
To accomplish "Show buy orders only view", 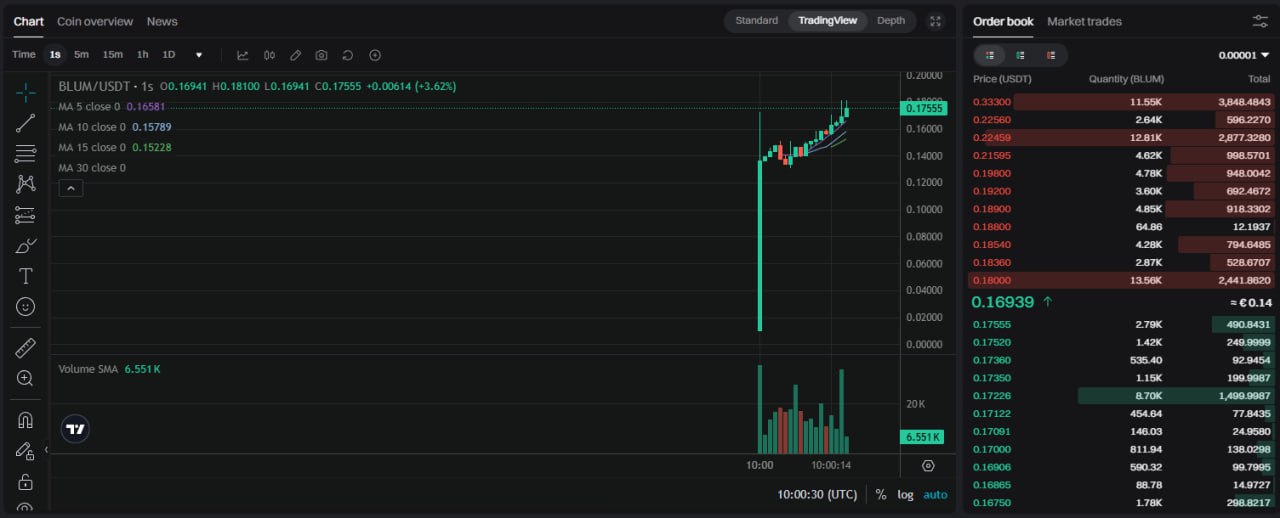I will (1020, 55).
